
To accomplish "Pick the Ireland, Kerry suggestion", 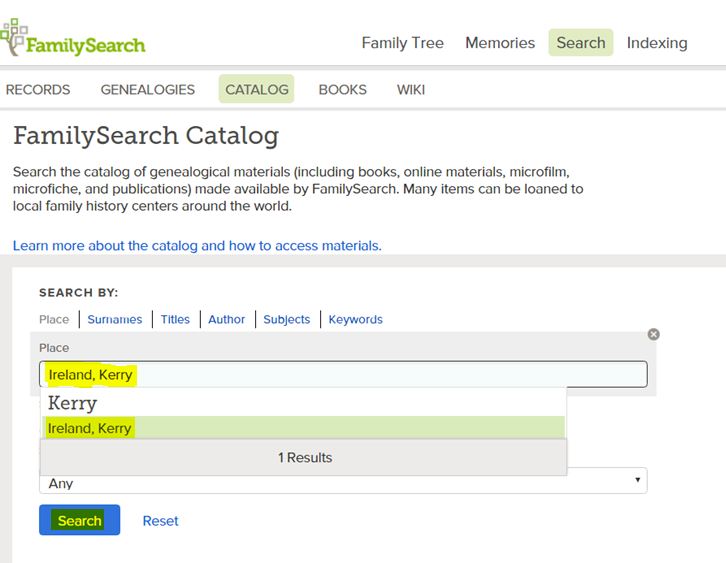I will click(x=303, y=428).
